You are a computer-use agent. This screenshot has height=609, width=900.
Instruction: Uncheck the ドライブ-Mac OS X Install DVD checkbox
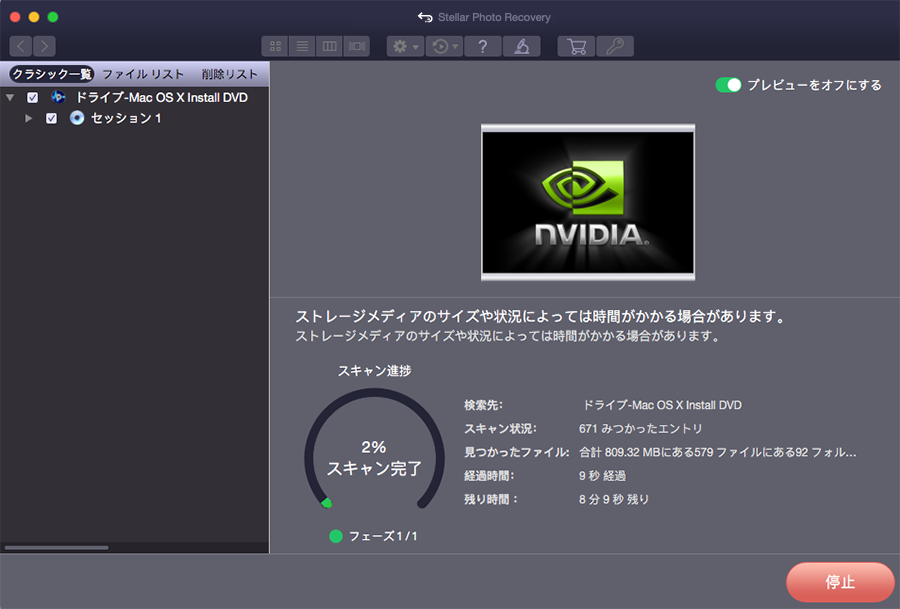[x=33, y=98]
